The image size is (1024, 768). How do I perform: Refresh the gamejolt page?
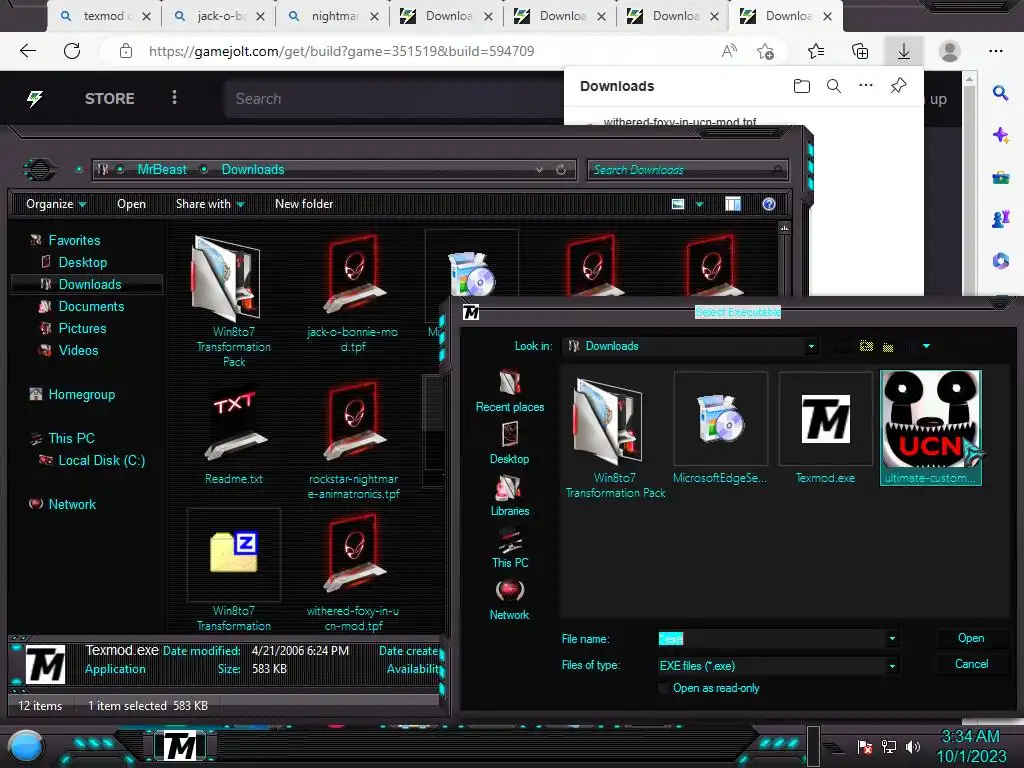tap(72, 51)
